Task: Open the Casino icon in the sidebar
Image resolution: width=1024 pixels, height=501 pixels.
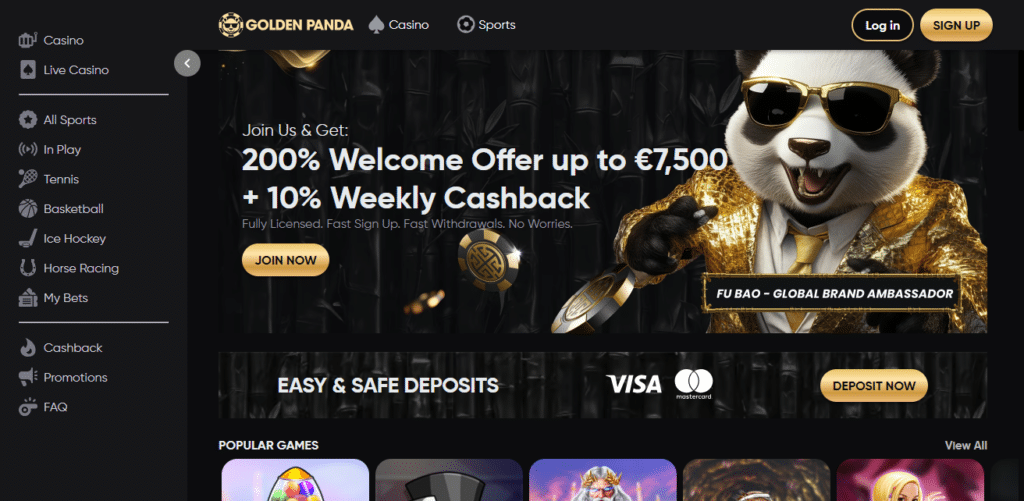Action: pos(27,40)
